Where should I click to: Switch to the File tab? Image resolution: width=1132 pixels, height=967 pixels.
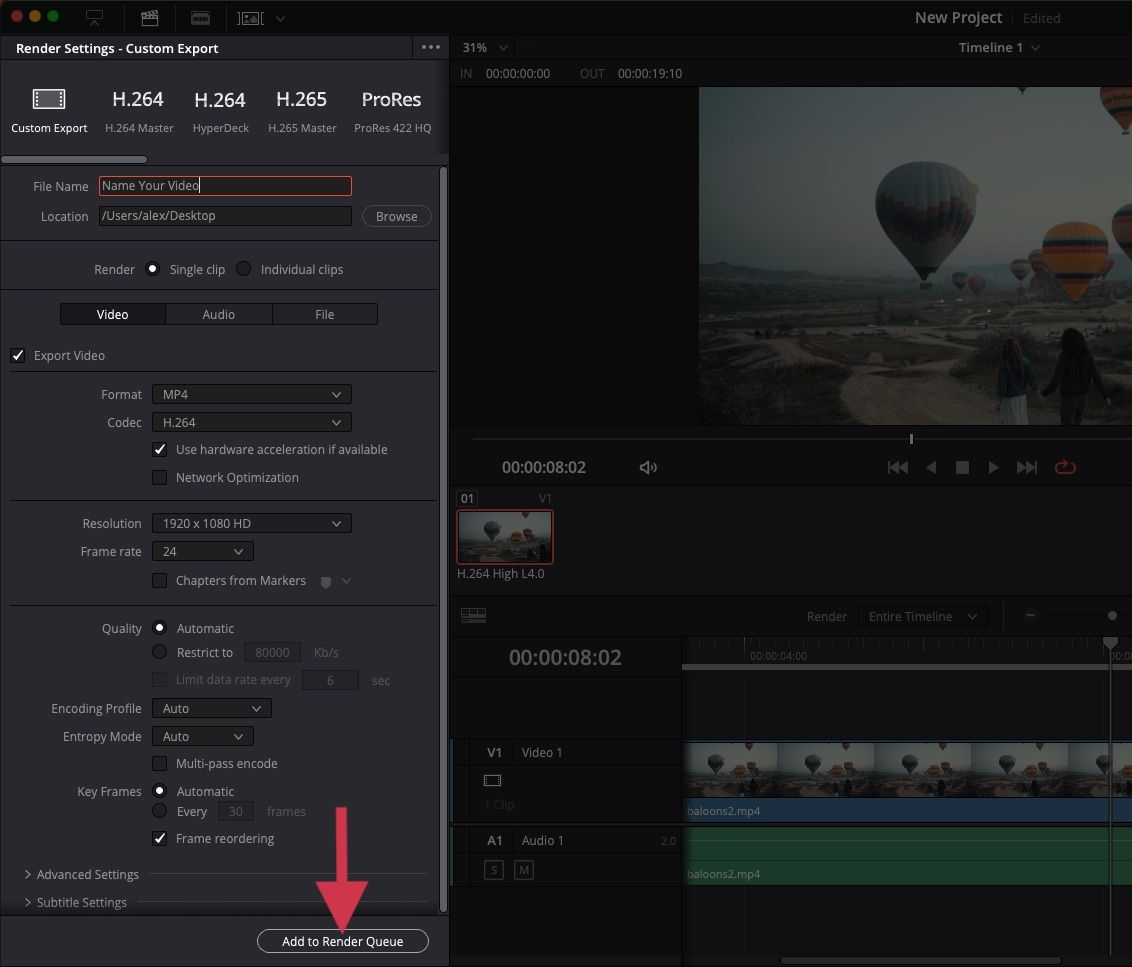click(324, 314)
